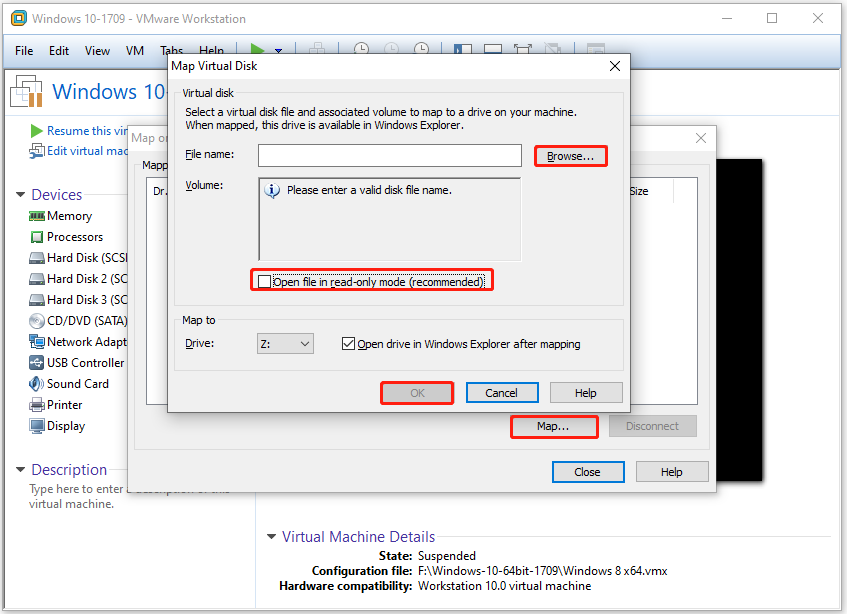
Task: Click the Browse... button
Action: click(x=570, y=157)
